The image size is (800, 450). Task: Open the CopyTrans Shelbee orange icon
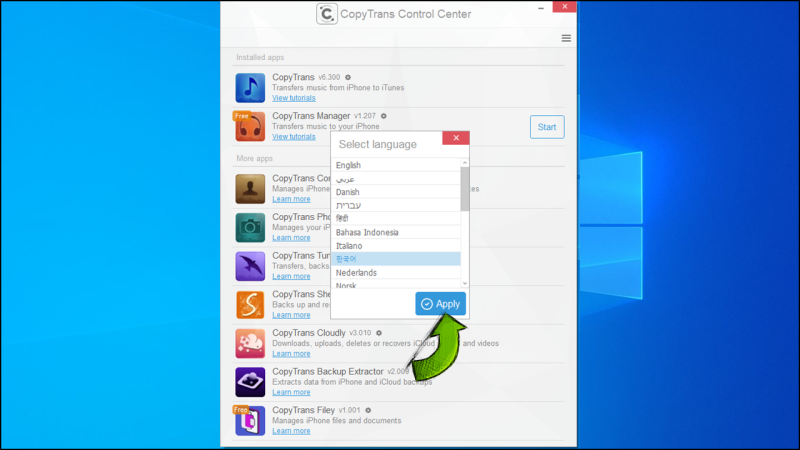click(x=250, y=305)
